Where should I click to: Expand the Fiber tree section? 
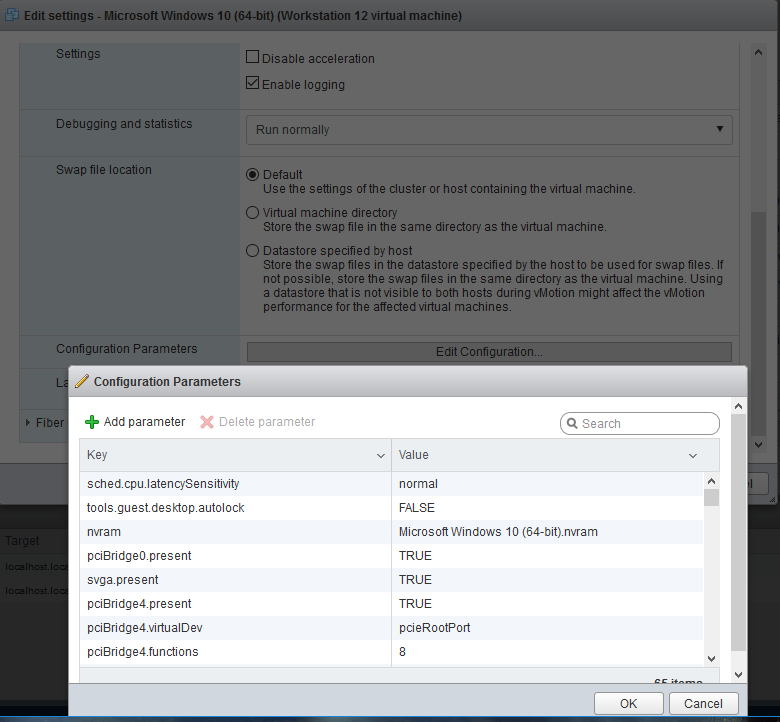[28, 422]
